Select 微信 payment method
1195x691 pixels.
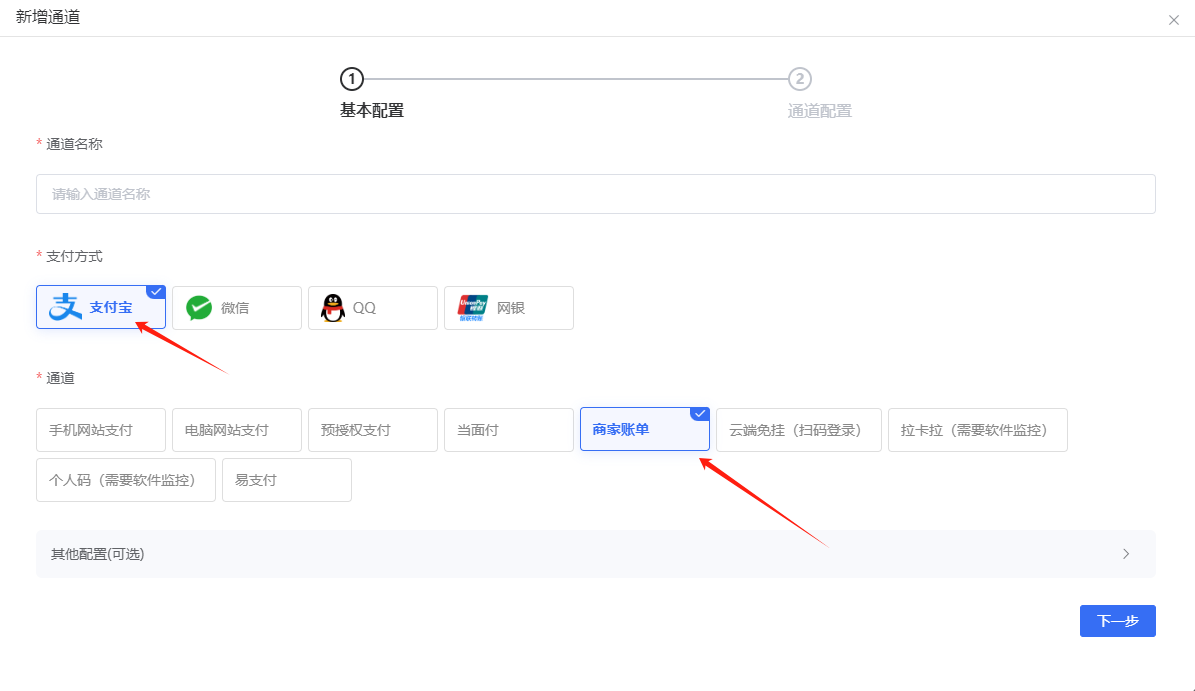[x=236, y=308]
